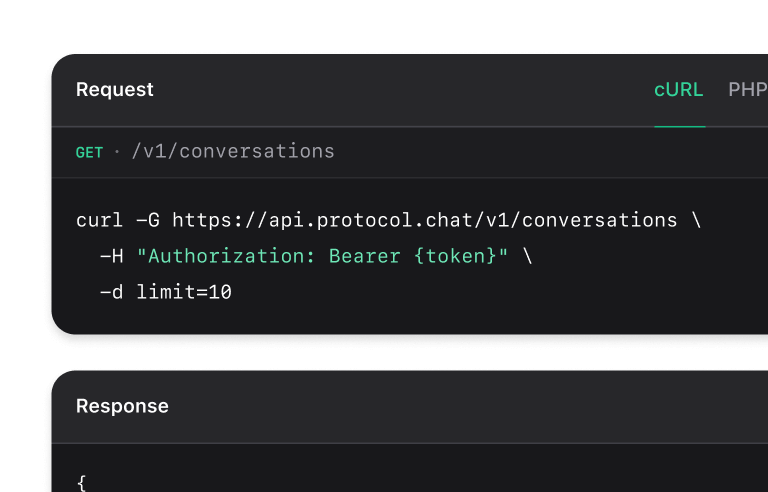The height and width of the screenshot is (492, 768).
Task: Click the Request panel title
Action: click(x=115, y=90)
